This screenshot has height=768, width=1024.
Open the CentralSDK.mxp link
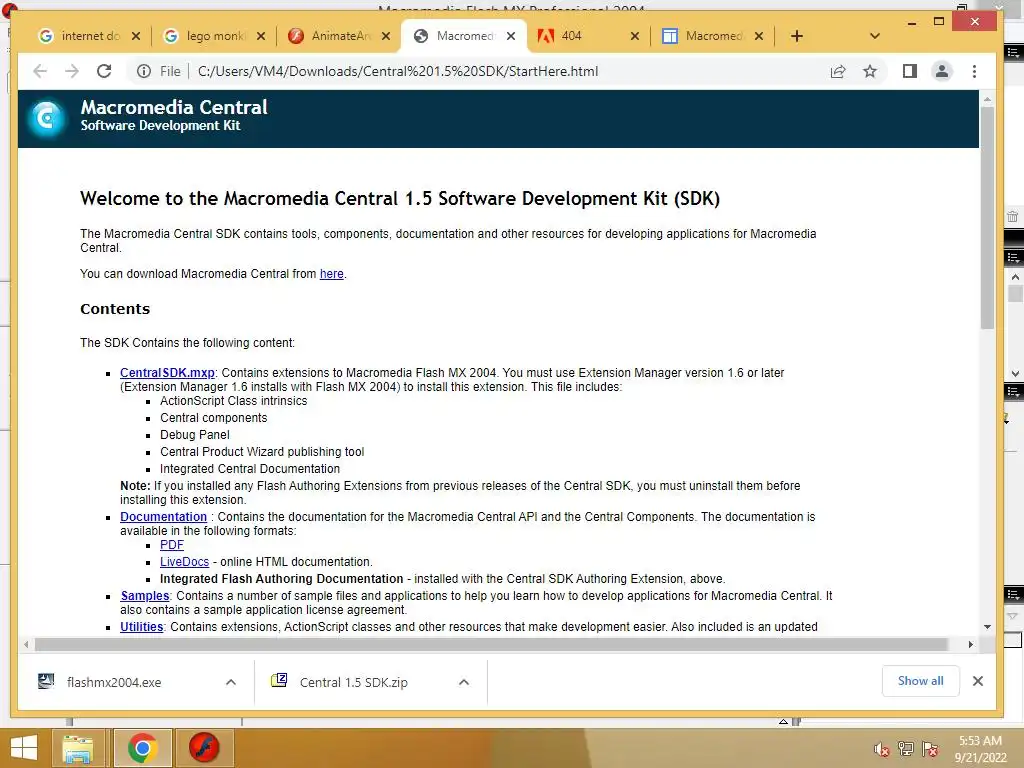click(167, 373)
